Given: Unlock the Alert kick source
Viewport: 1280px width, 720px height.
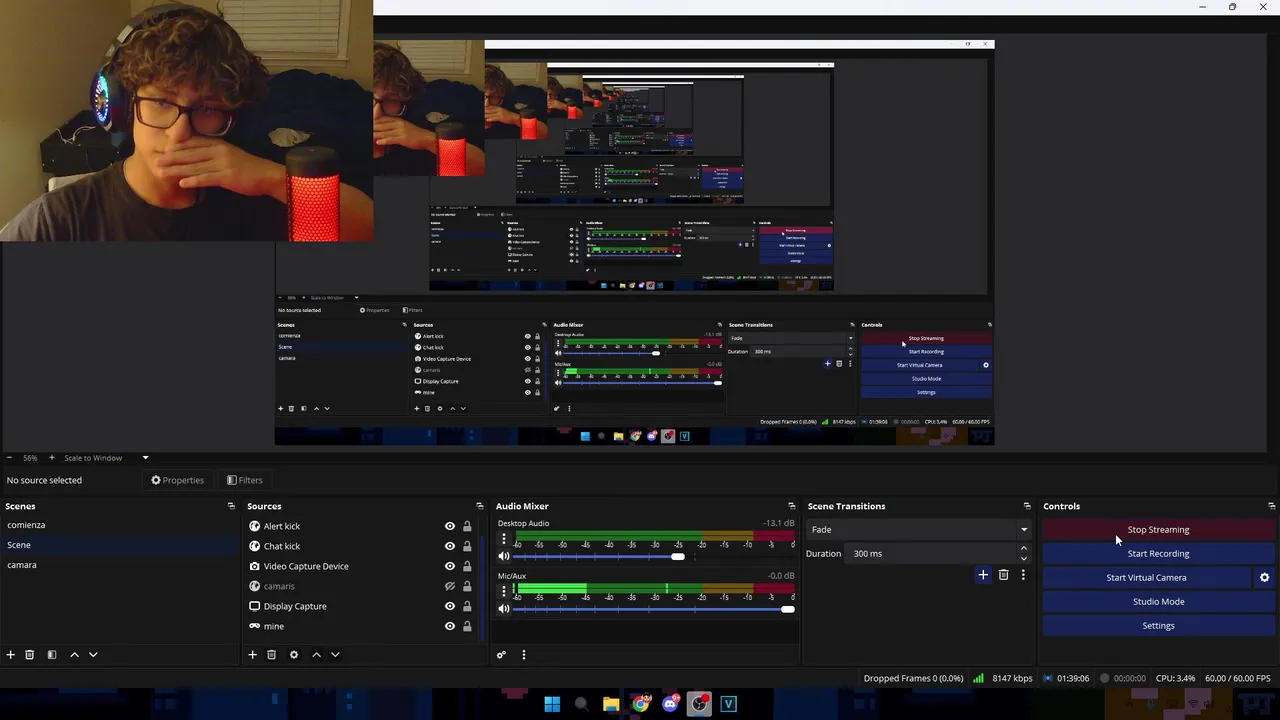Looking at the screenshot, I should [467, 526].
